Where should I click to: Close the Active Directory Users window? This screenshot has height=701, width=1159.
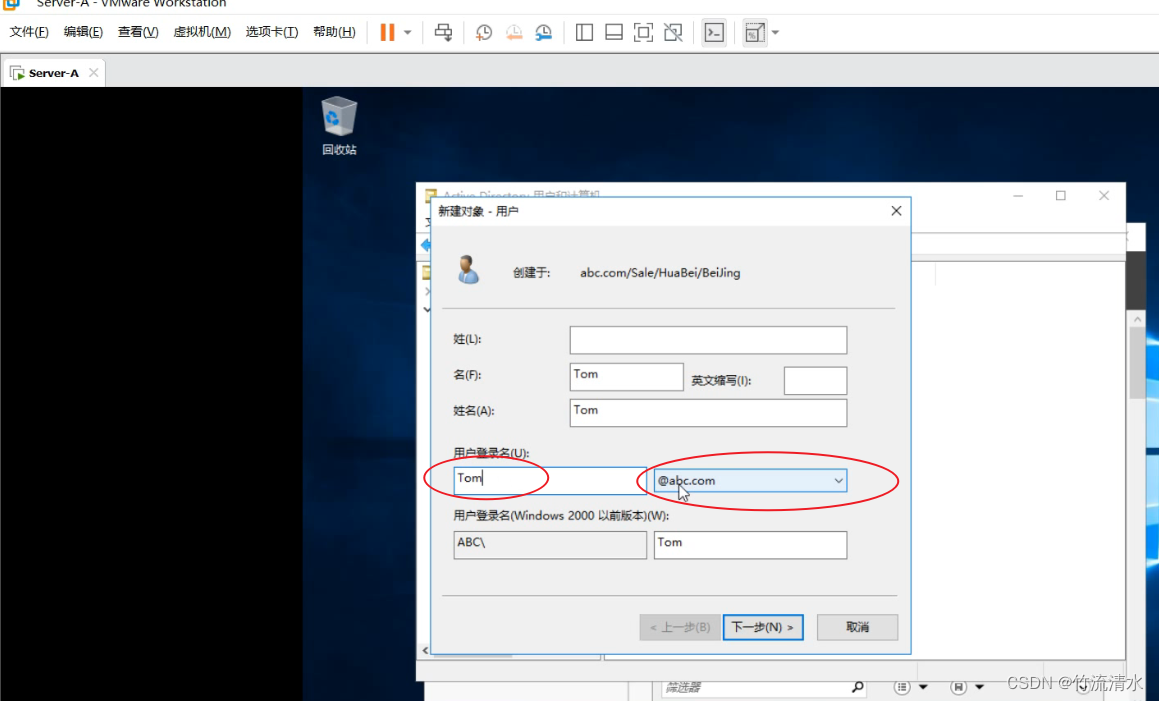coord(1104,196)
